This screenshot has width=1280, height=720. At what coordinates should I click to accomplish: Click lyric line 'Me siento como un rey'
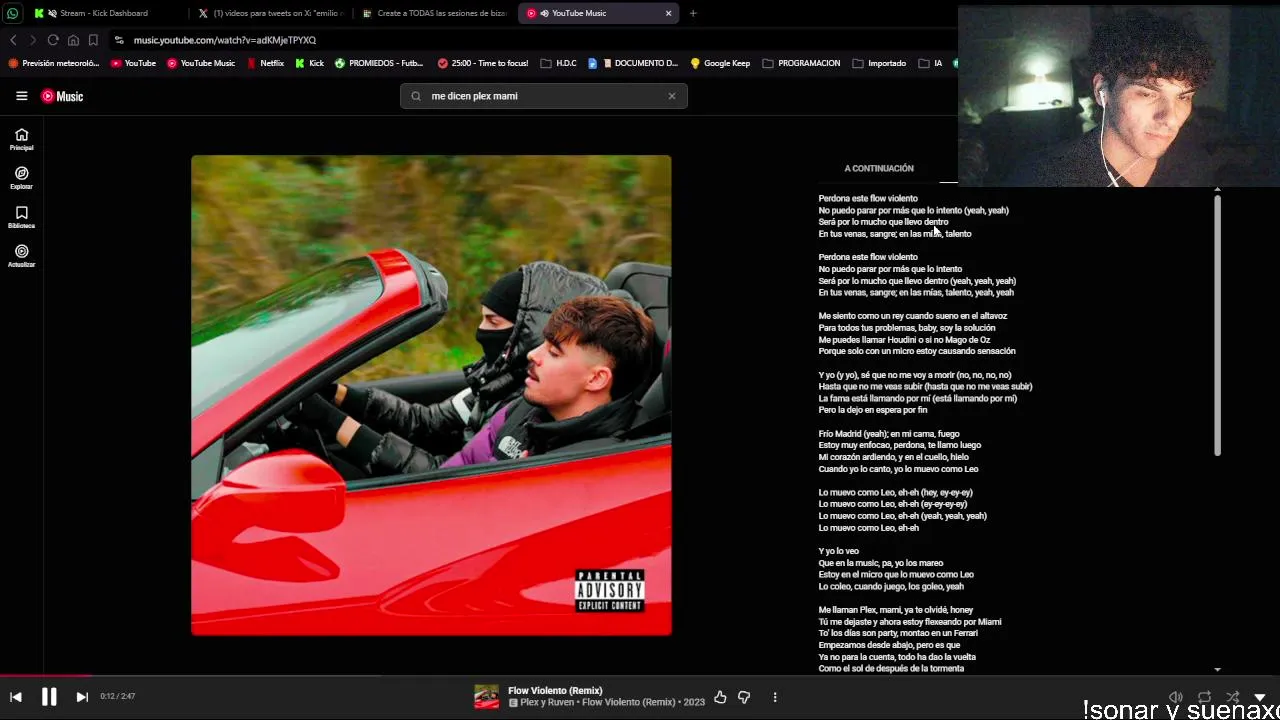click(x=913, y=316)
